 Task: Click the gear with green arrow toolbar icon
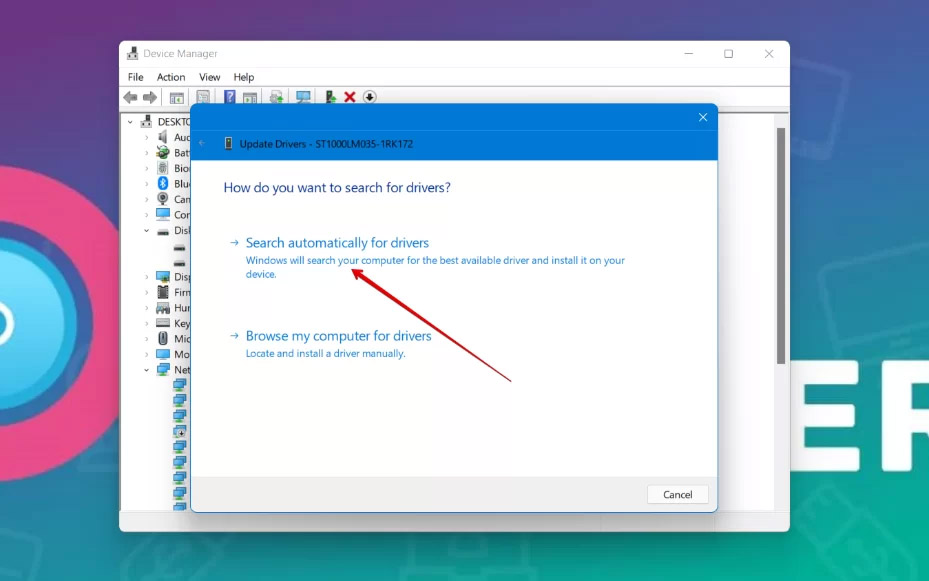pos(276,97)
